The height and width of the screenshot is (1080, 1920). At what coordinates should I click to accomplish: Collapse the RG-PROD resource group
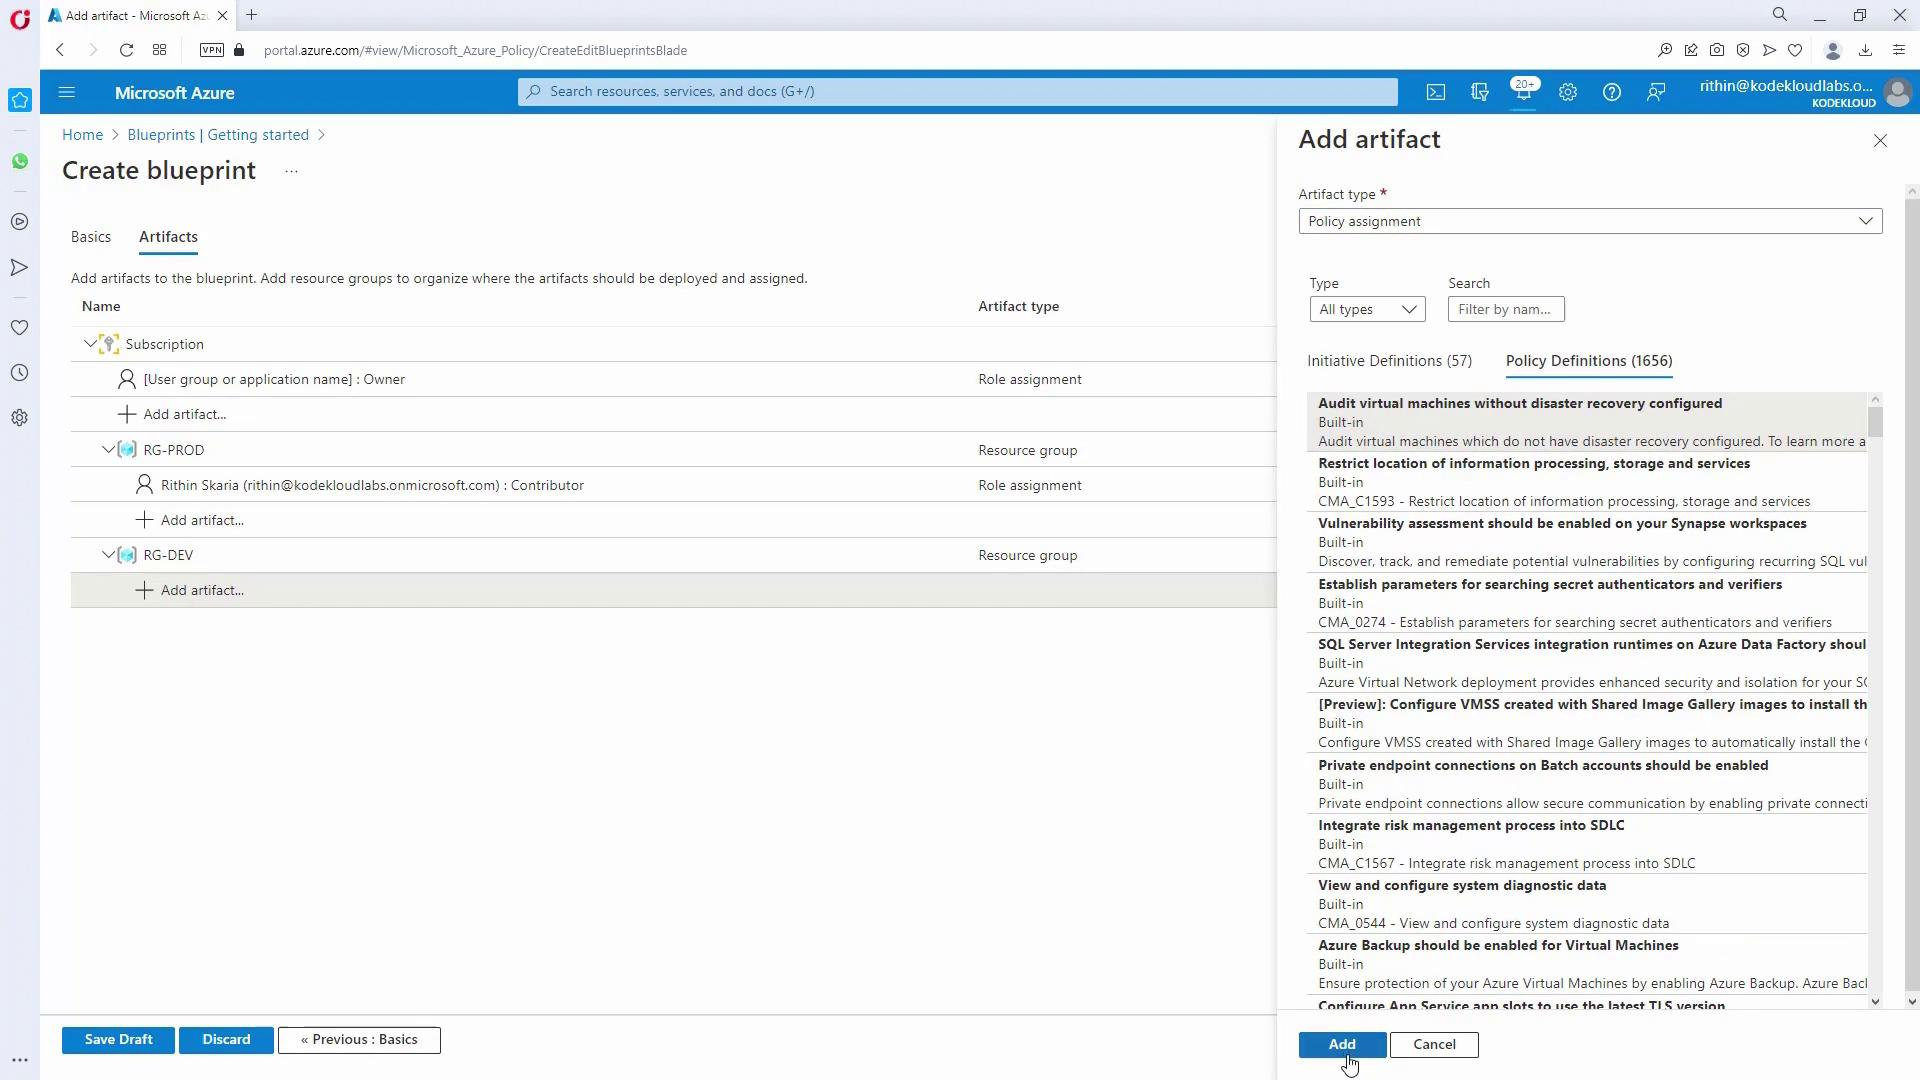coord(108,450)
